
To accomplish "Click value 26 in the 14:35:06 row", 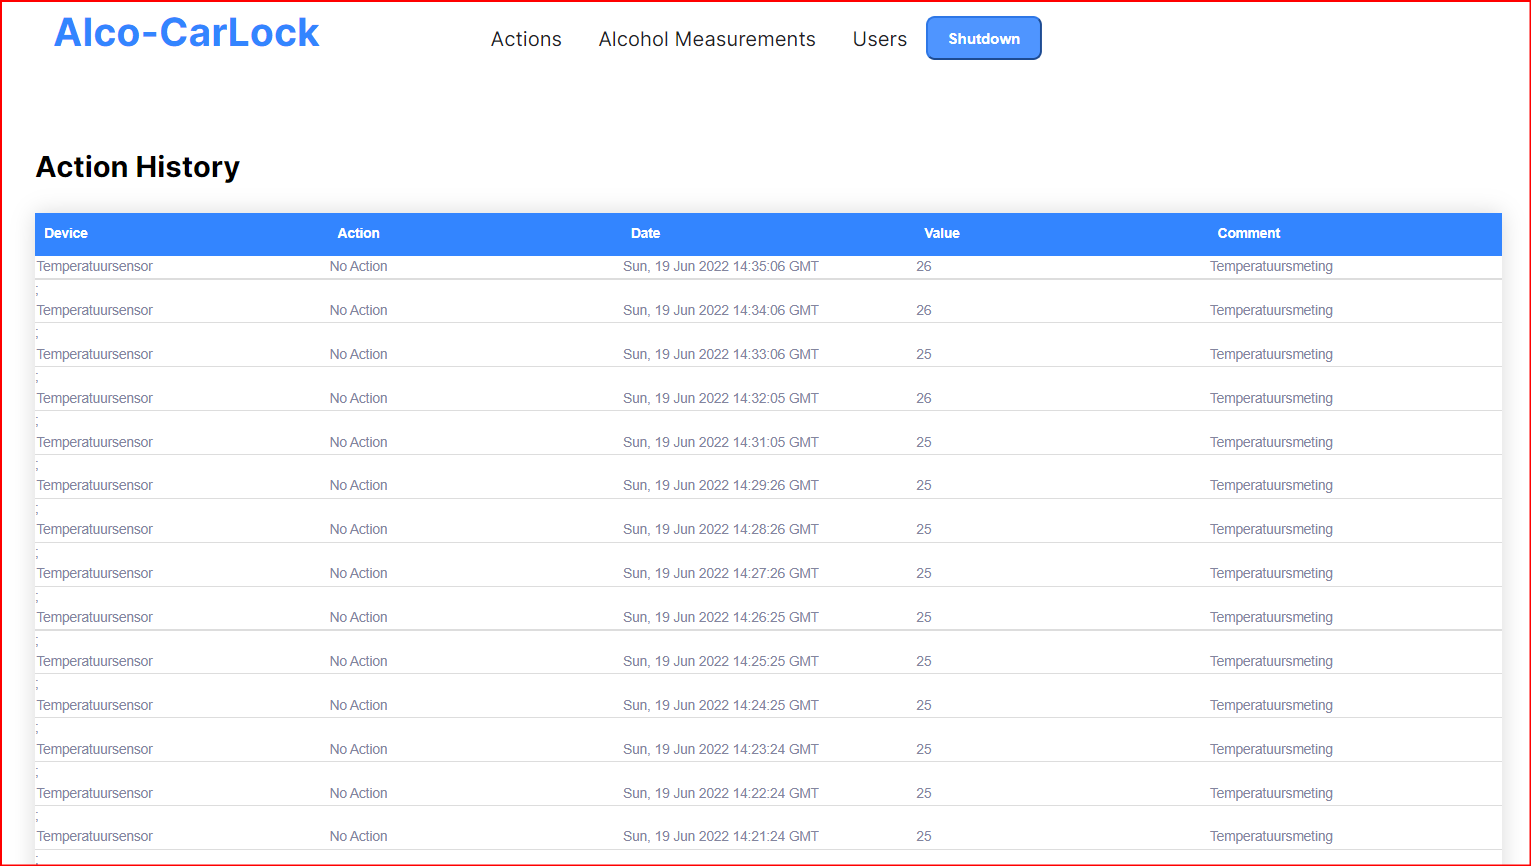I will coord(924,266).
